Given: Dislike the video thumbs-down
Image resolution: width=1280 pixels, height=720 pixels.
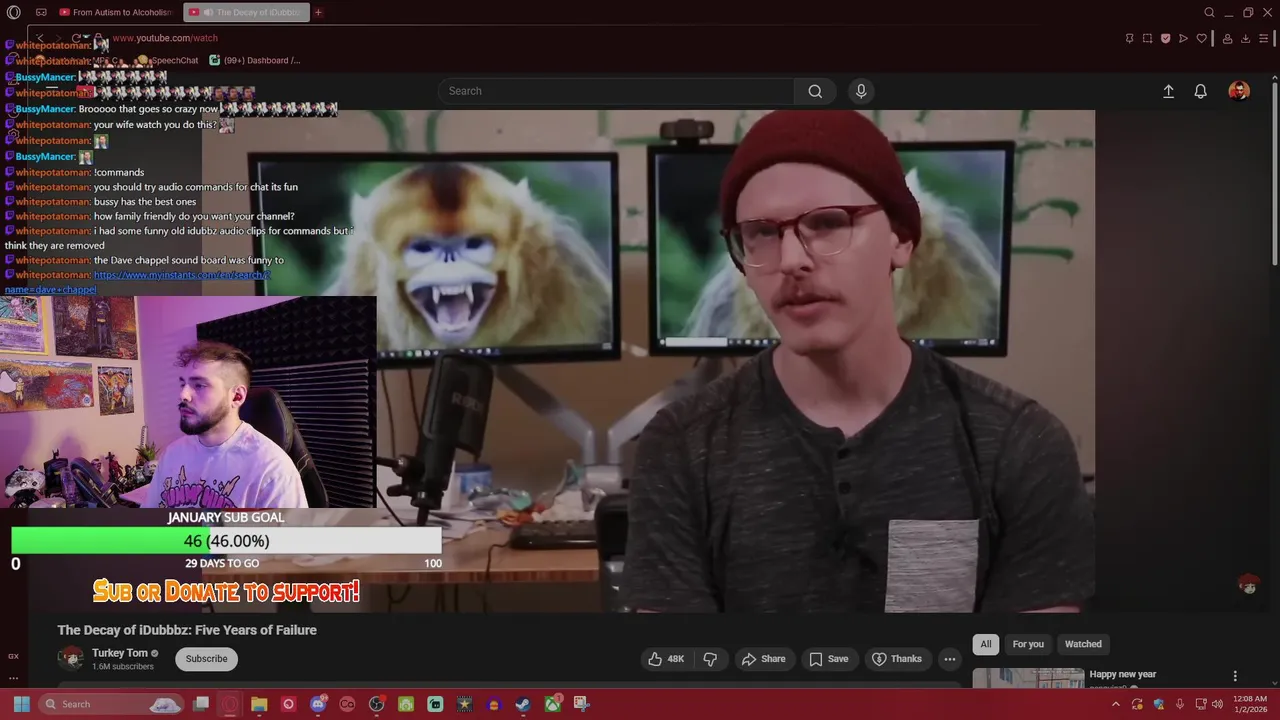Looking at the screenshot, I should 710,659.
